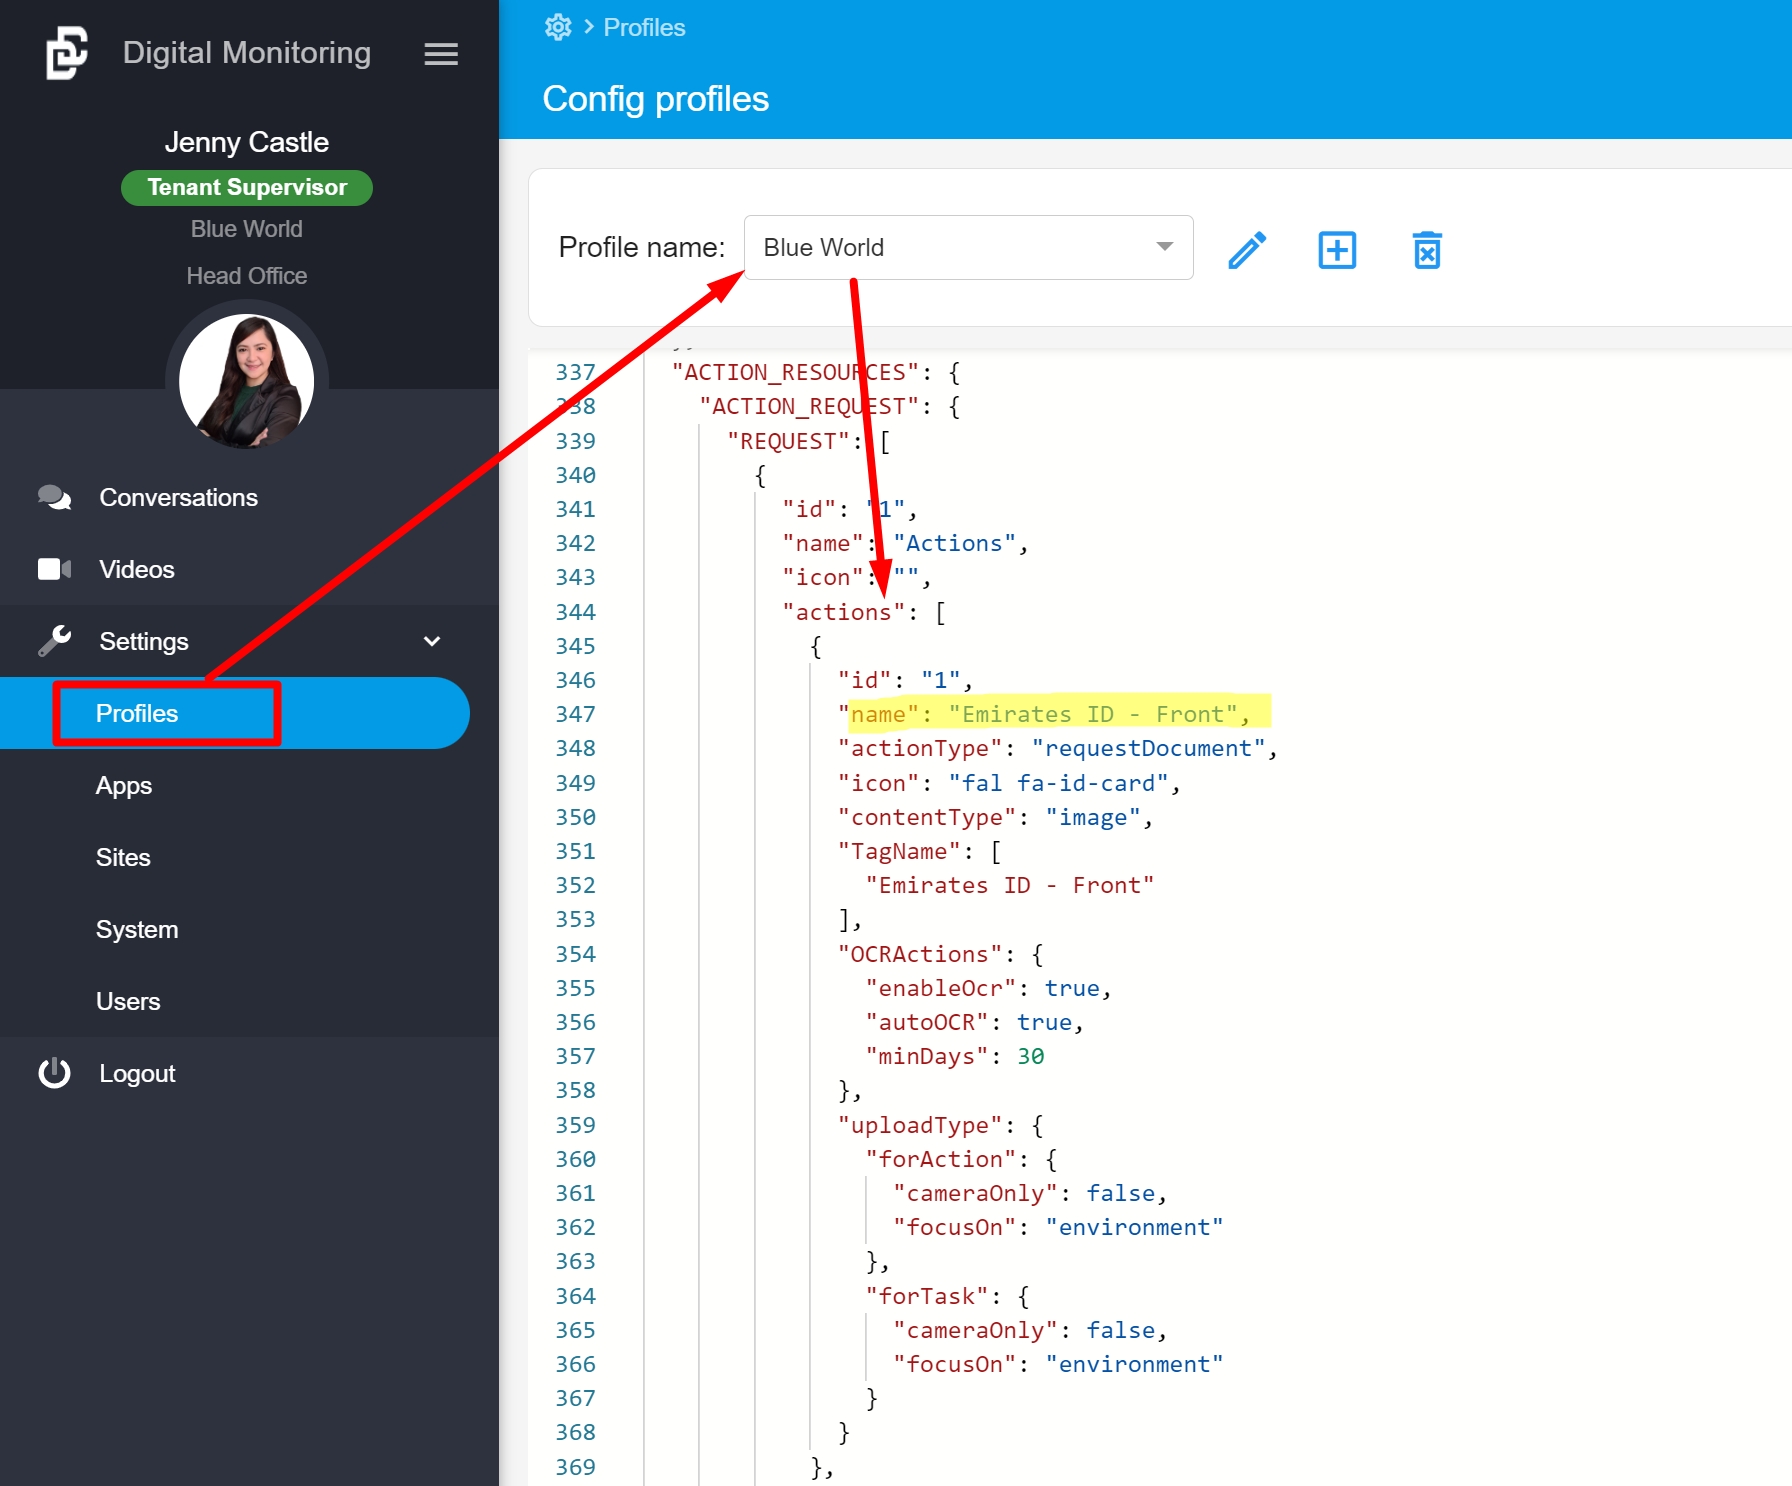Click the Videos camera icon

pyautogui.click(x=54, y=569)
